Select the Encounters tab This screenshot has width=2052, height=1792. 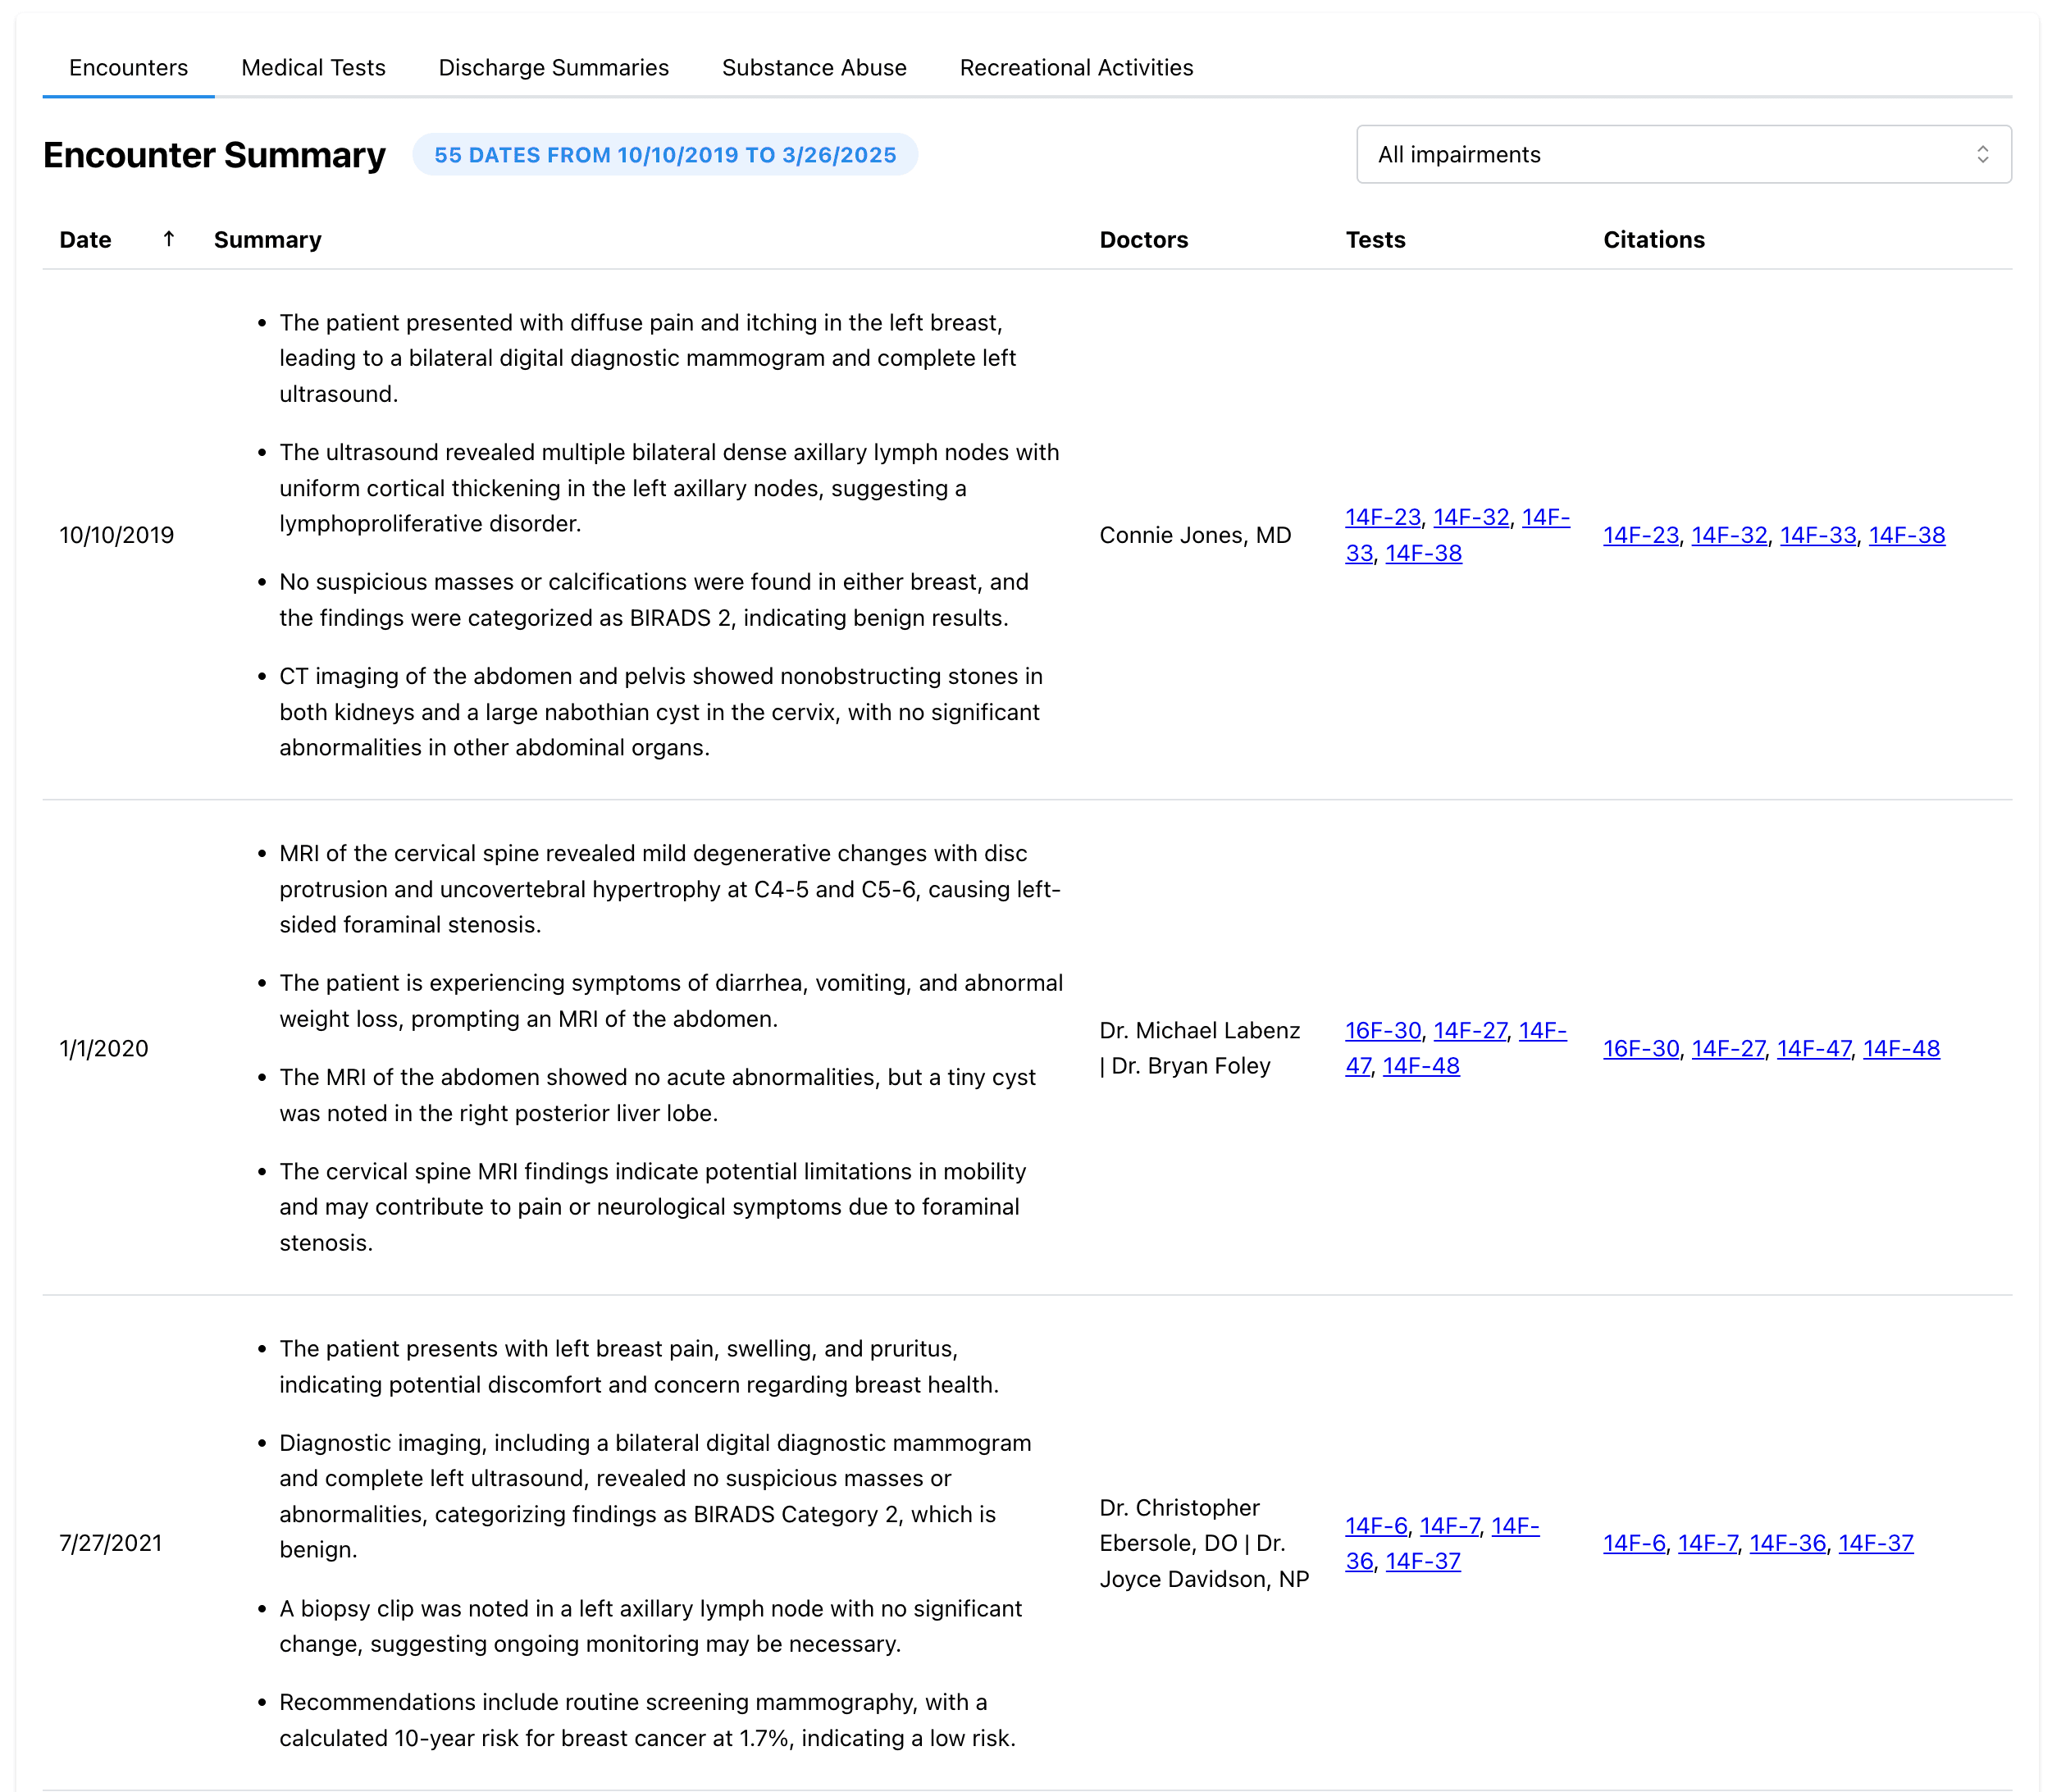click(x=128, y=67)
